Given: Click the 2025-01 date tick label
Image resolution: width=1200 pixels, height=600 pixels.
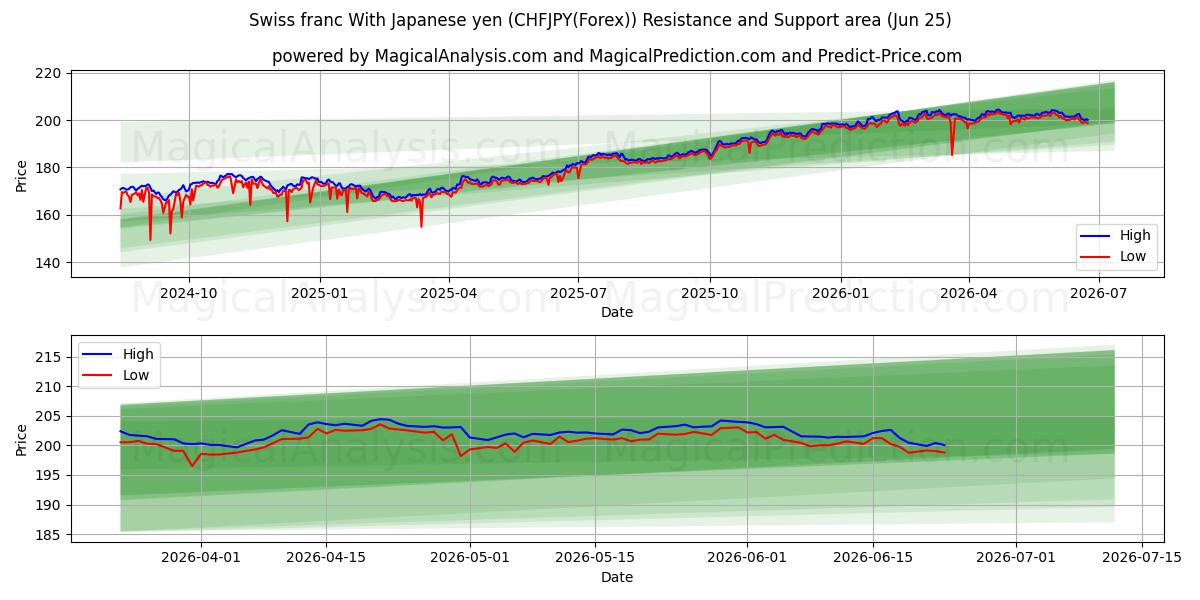Looking at the screenshot, I should (x=321, y=294).
